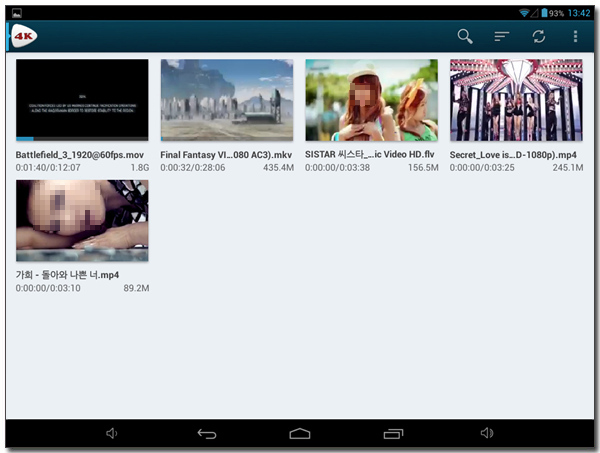Tap the picture notification icon in status bar
The image size is (600, 453).
tap(17, 13)
